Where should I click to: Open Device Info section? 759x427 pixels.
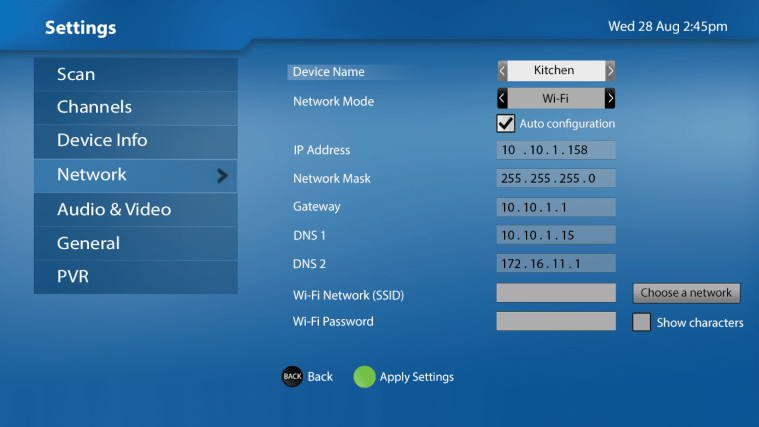135,141
